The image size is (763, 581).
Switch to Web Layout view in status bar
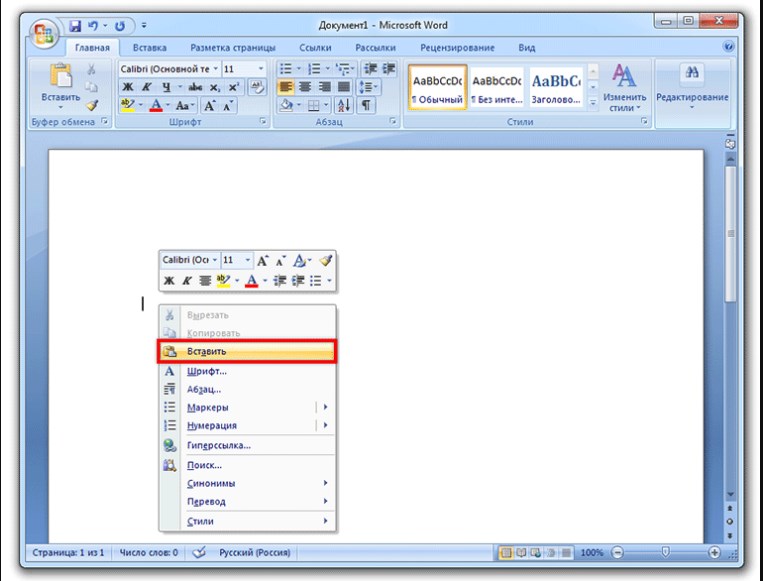[536, 552]
